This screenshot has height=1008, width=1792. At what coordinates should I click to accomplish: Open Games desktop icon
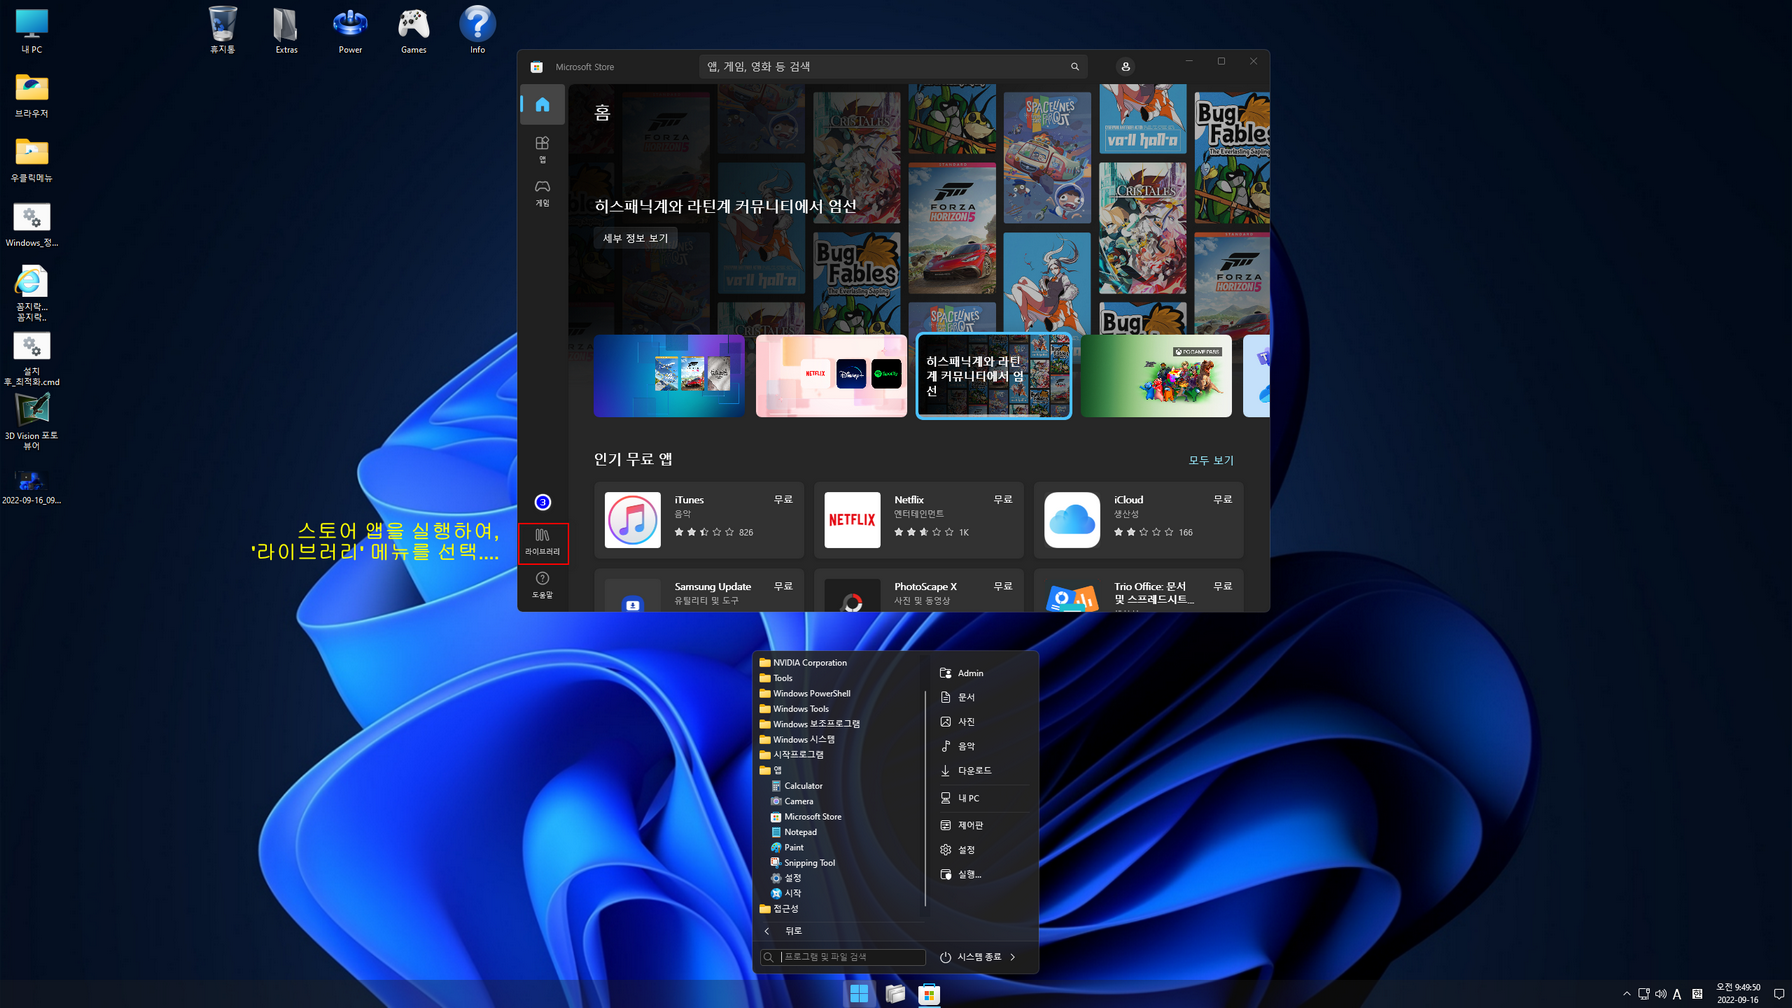[x=414, y=30]
